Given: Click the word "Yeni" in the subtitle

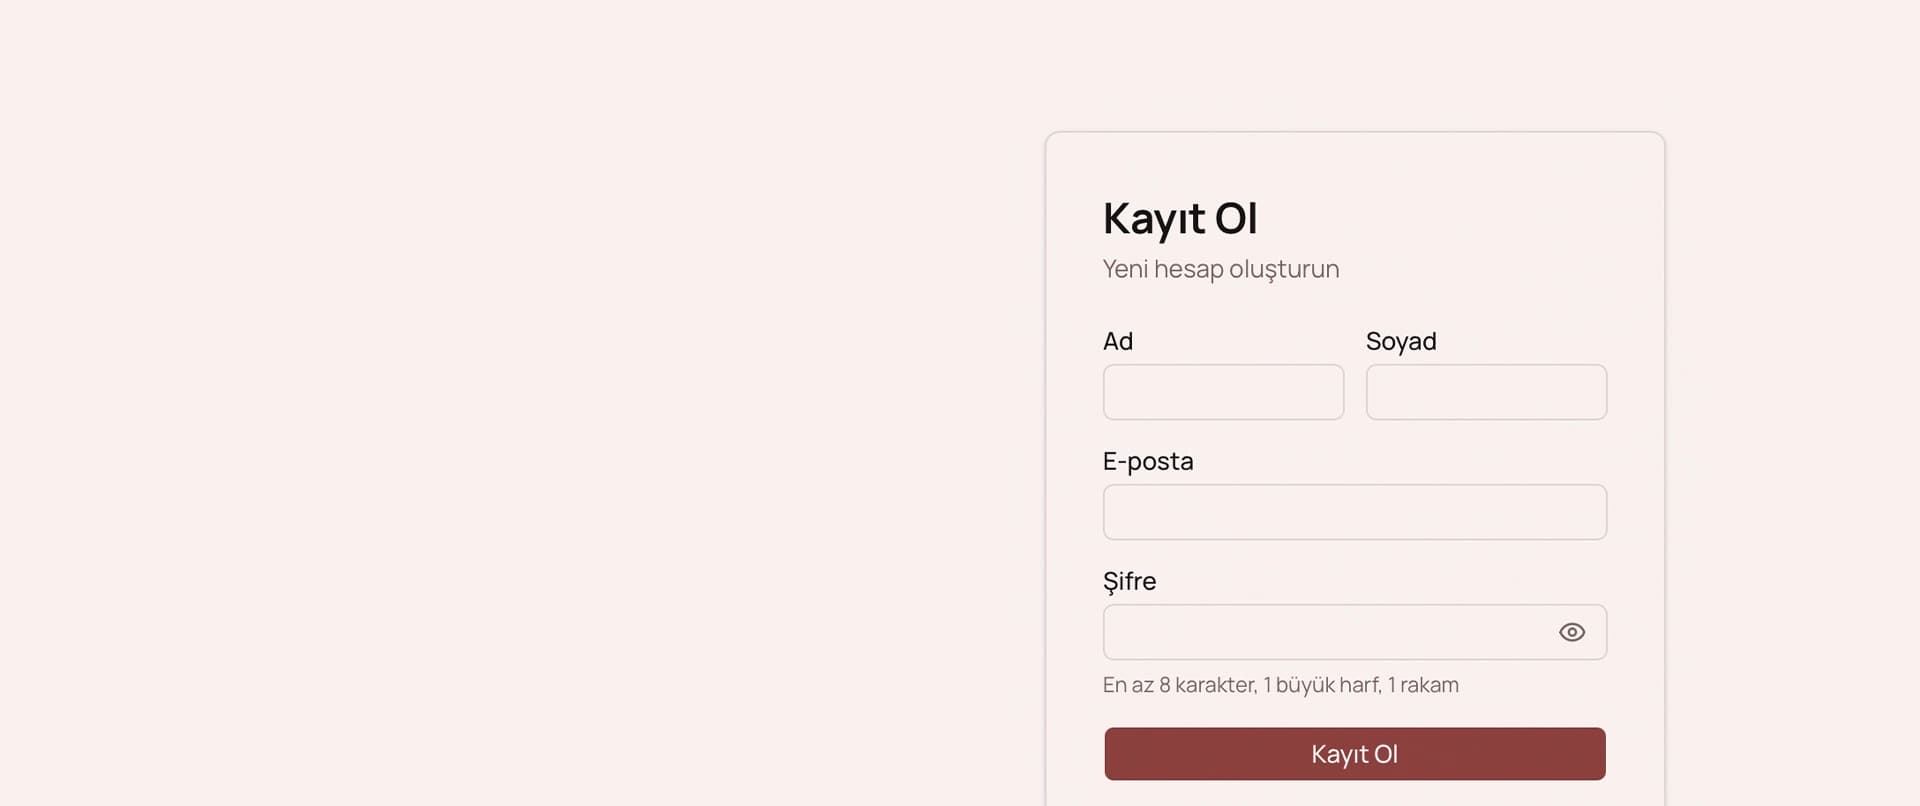Looking at the screenshot, I should click(1124, 269).
